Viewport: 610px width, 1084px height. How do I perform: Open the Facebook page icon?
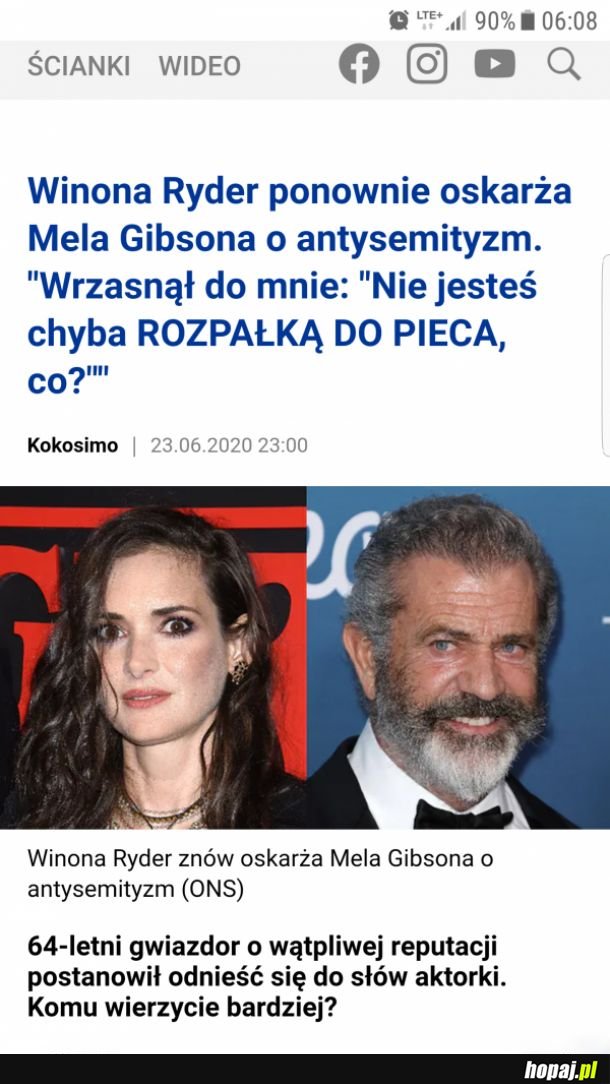point(359,64)
